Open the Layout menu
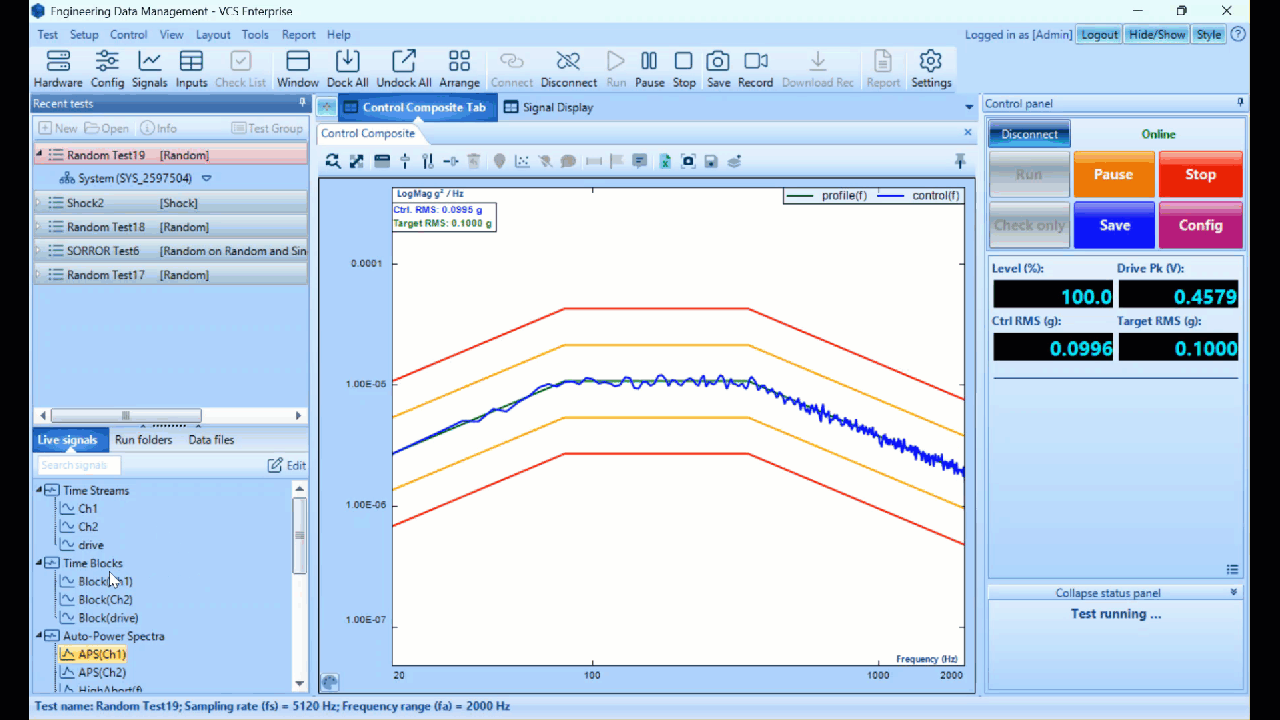This screenshot has height=720, width=1280. [x=213, y=34]
